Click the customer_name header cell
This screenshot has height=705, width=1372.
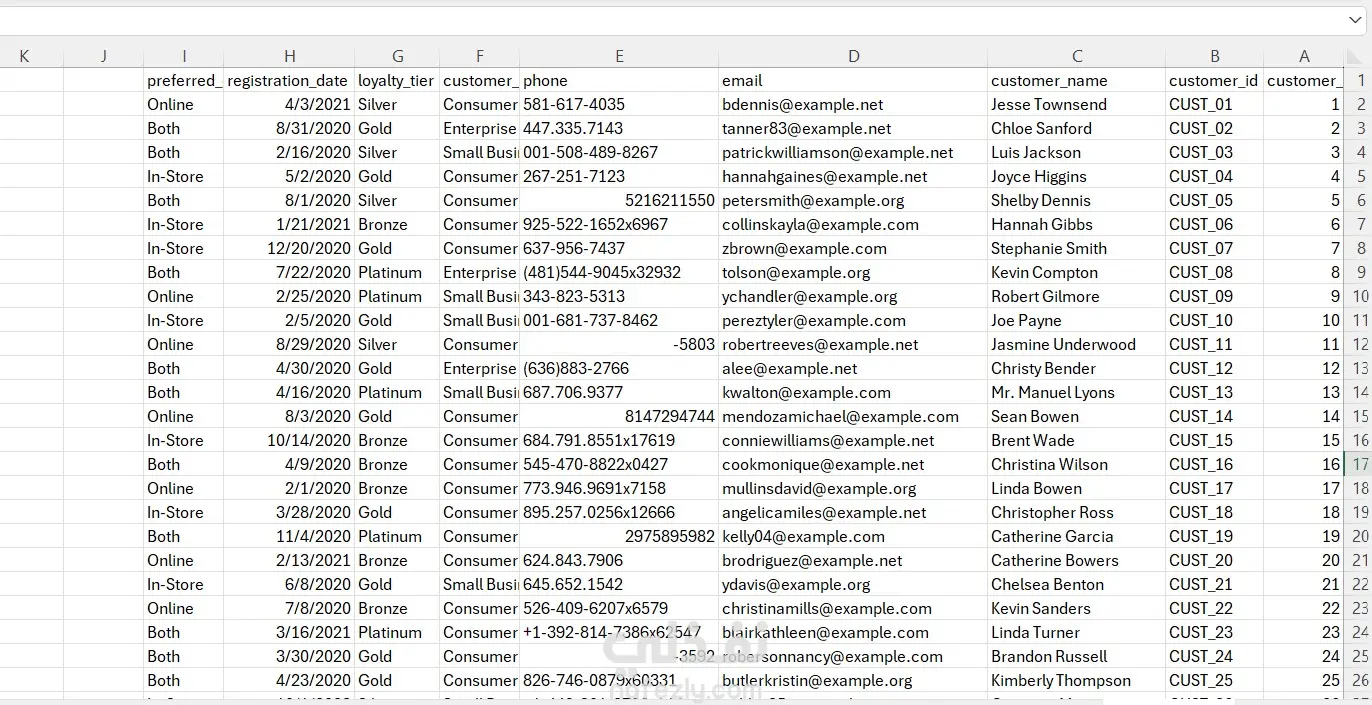[1077, 81]
